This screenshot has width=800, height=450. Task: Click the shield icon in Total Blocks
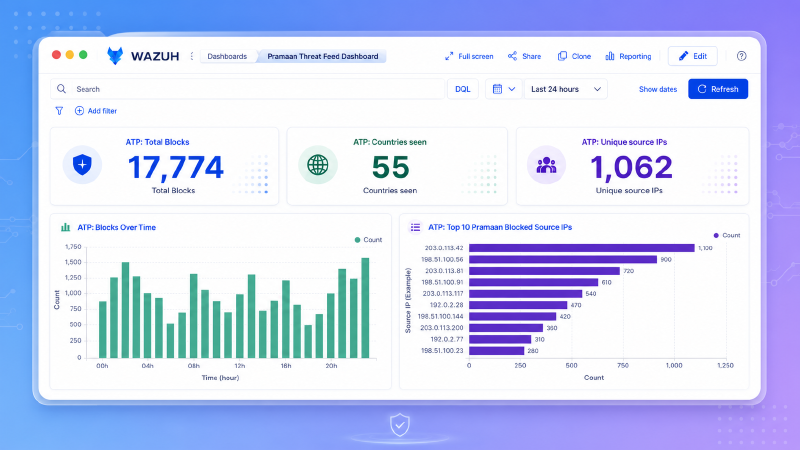[x=82, y=165]
